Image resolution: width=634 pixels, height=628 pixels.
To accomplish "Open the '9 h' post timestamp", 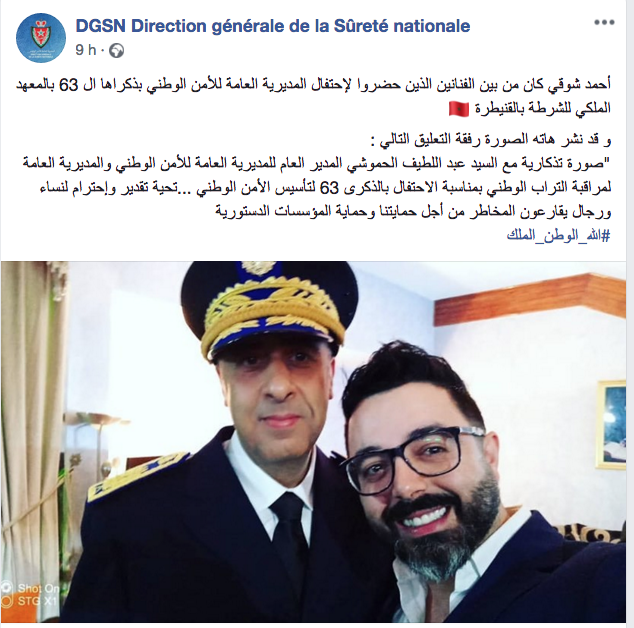I will 86,50.
